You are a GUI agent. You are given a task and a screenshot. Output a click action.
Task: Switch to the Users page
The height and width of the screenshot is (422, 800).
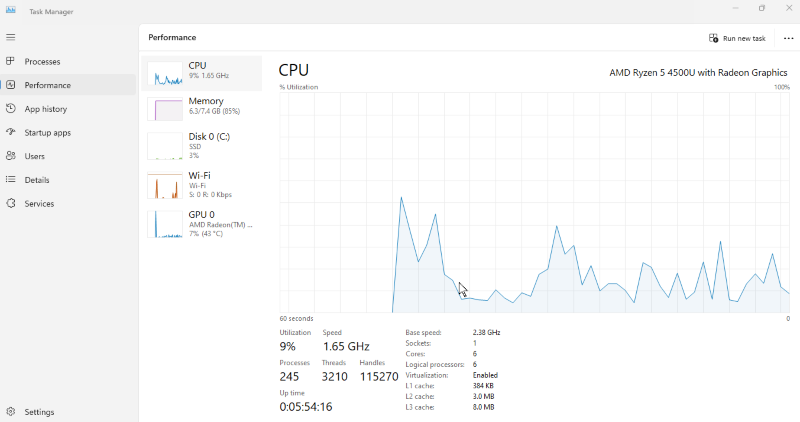tap(35, 157)
